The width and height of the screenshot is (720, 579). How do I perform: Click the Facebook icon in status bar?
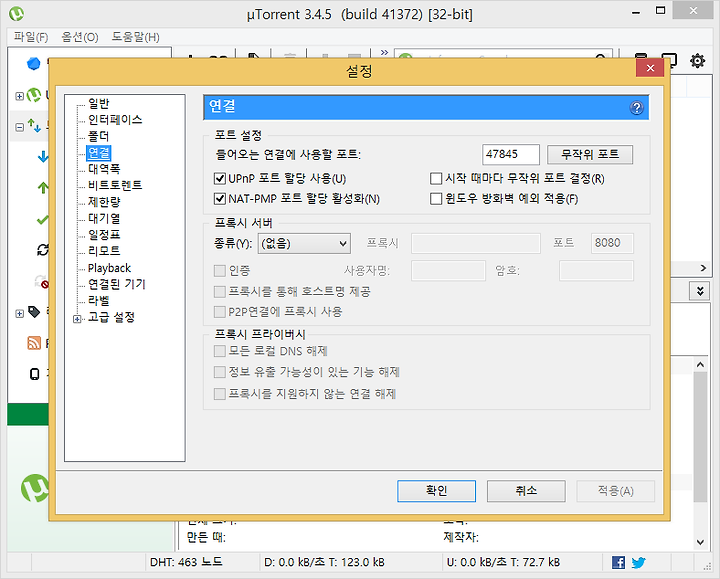tap(618, 562)
